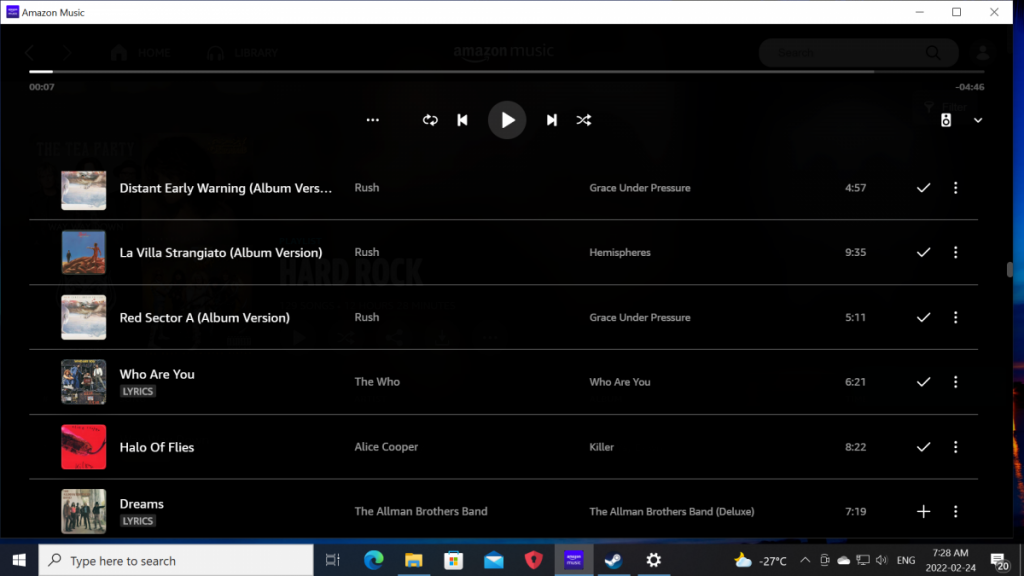Click the window vertical scrollbar thumb
The height and width of the screenshot is (576, 1024).
pos(1010,269)
